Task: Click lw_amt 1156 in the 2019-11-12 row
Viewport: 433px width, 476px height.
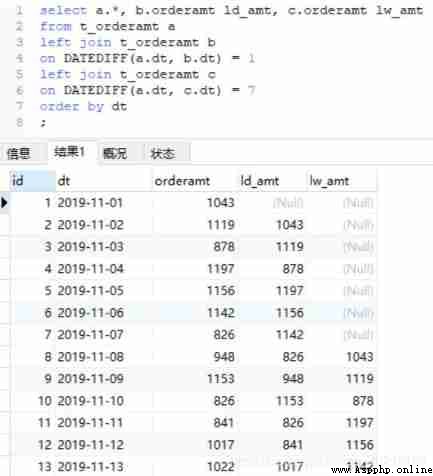Action: (359, 445)
